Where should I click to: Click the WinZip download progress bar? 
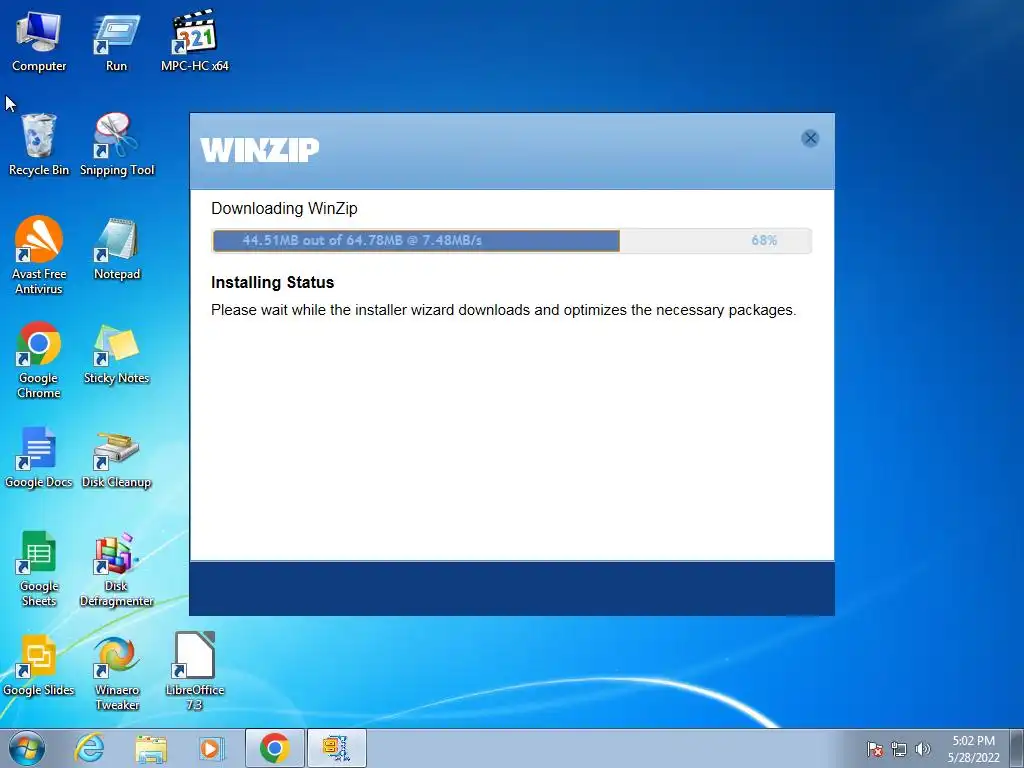pos(511,240)
